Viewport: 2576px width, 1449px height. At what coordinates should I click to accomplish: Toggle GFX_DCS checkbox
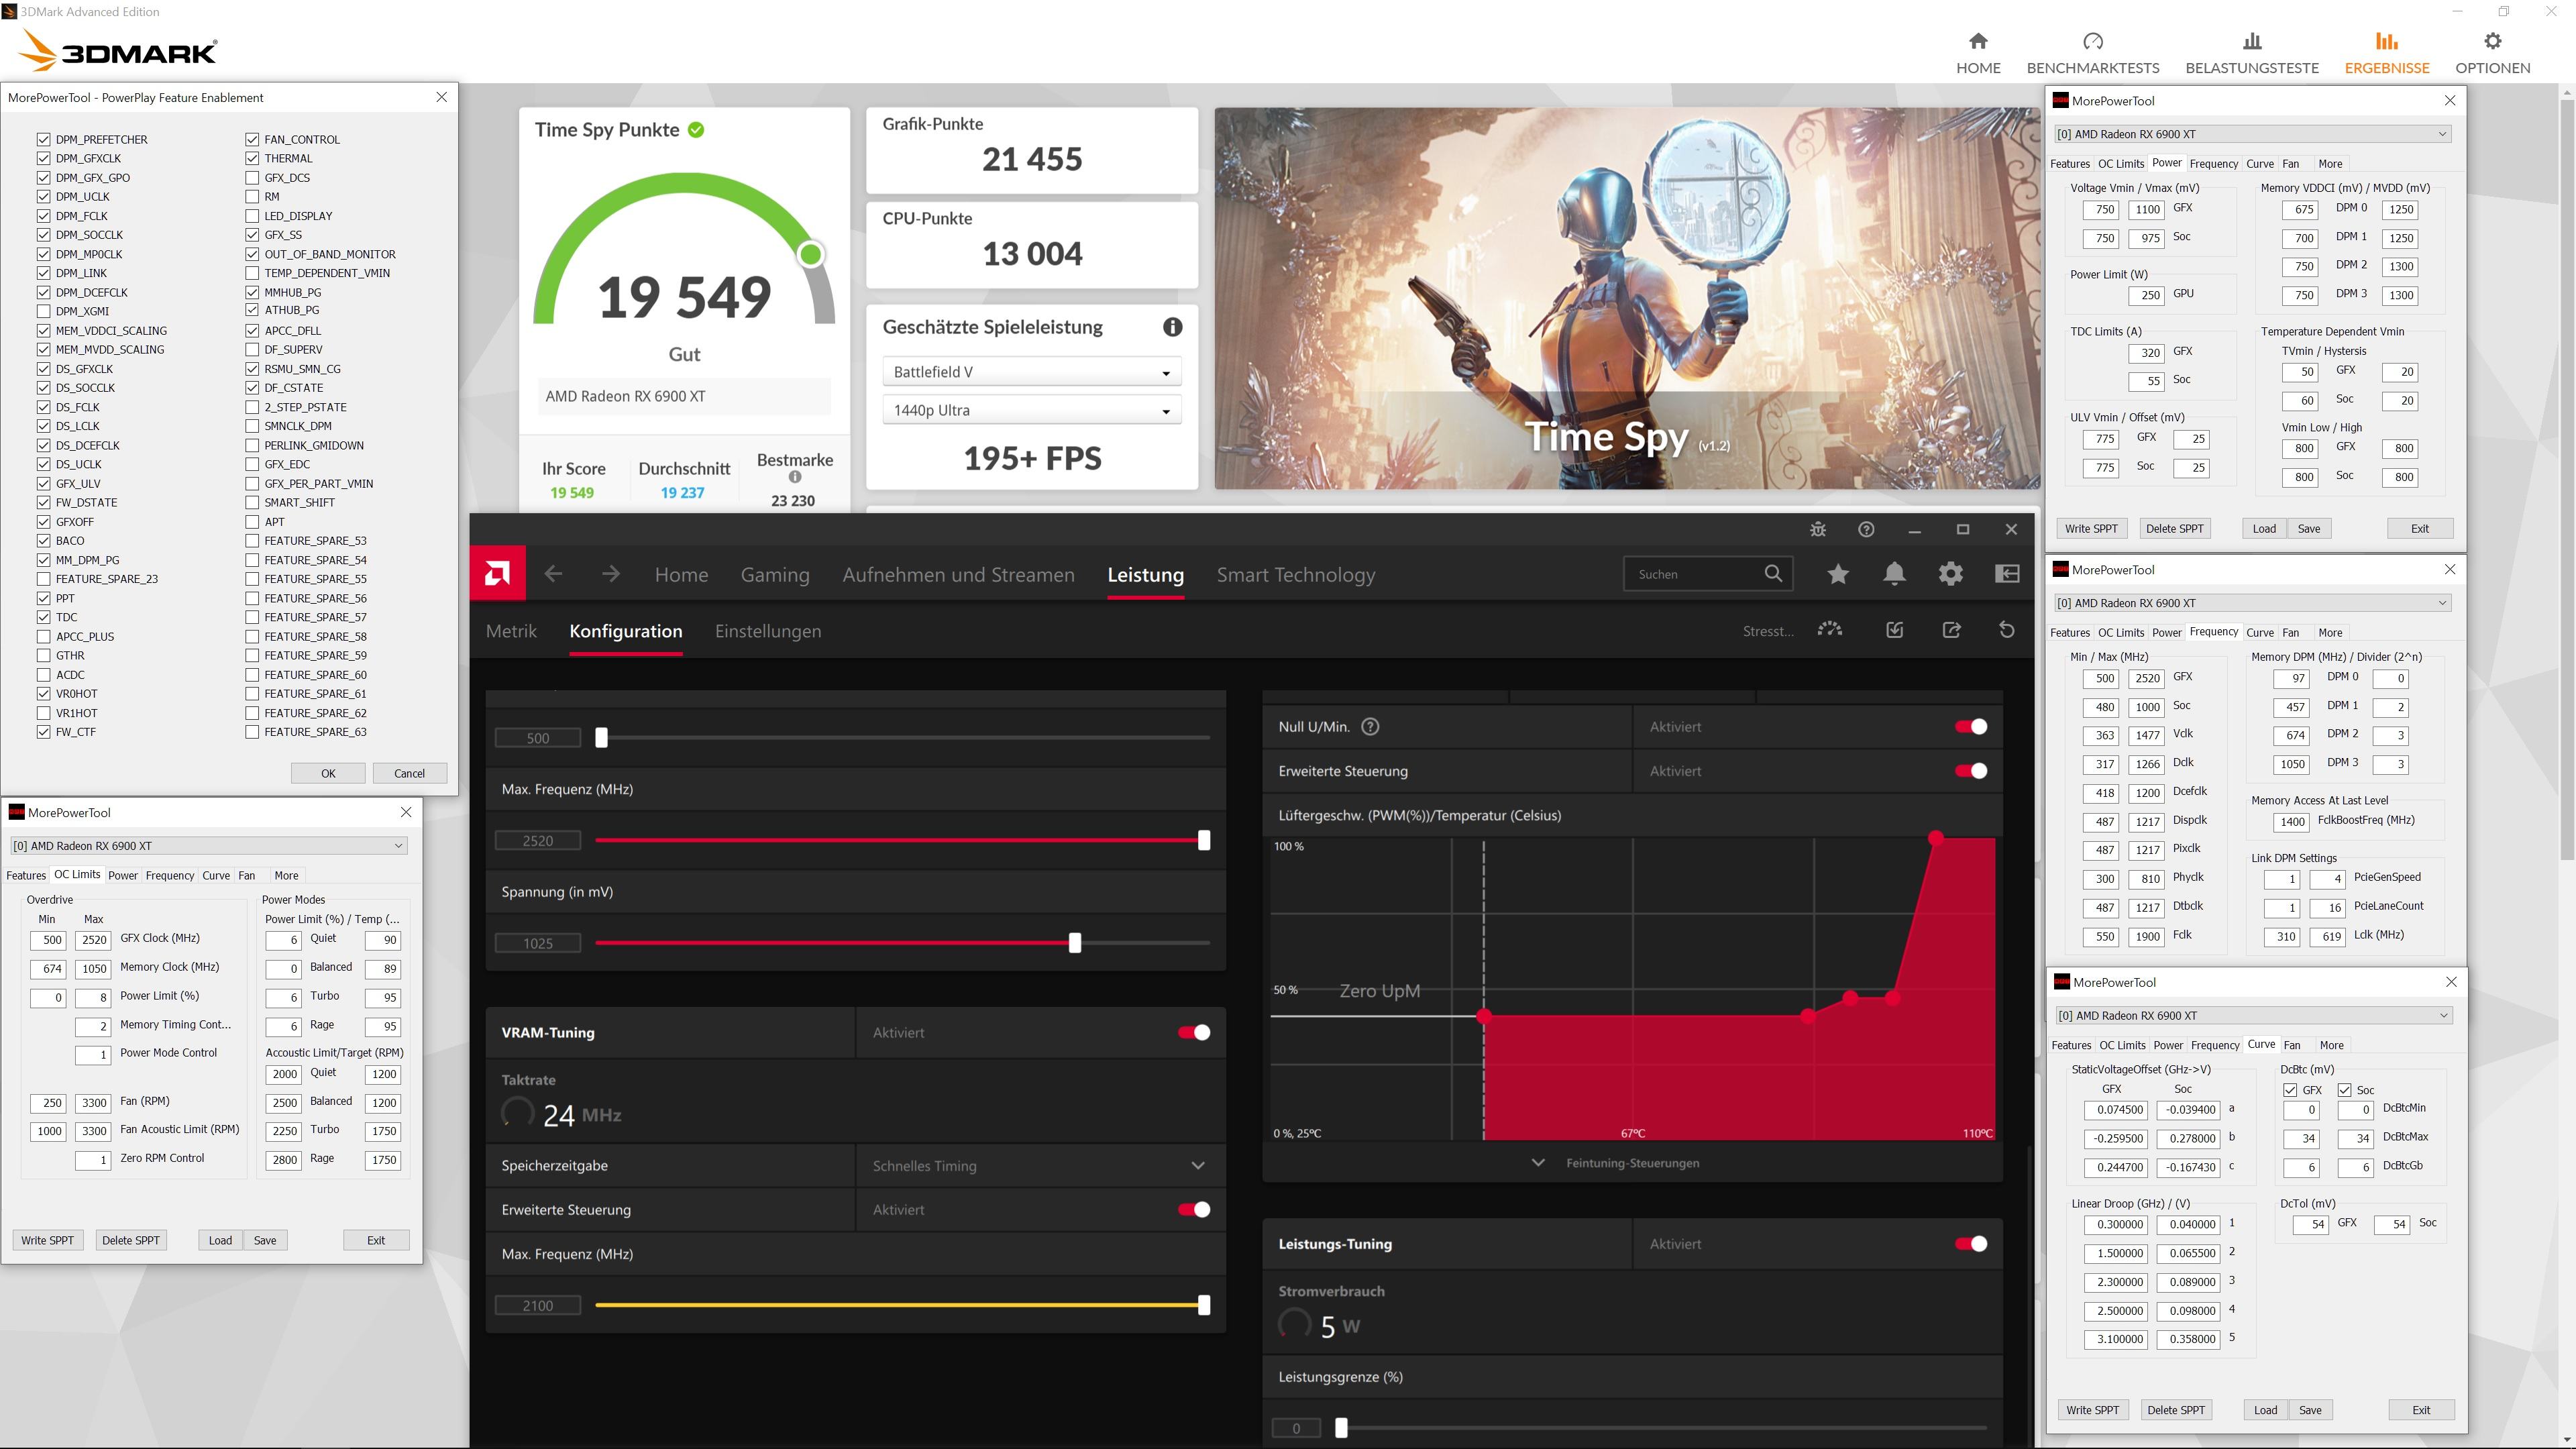click(x=252, y=177)
